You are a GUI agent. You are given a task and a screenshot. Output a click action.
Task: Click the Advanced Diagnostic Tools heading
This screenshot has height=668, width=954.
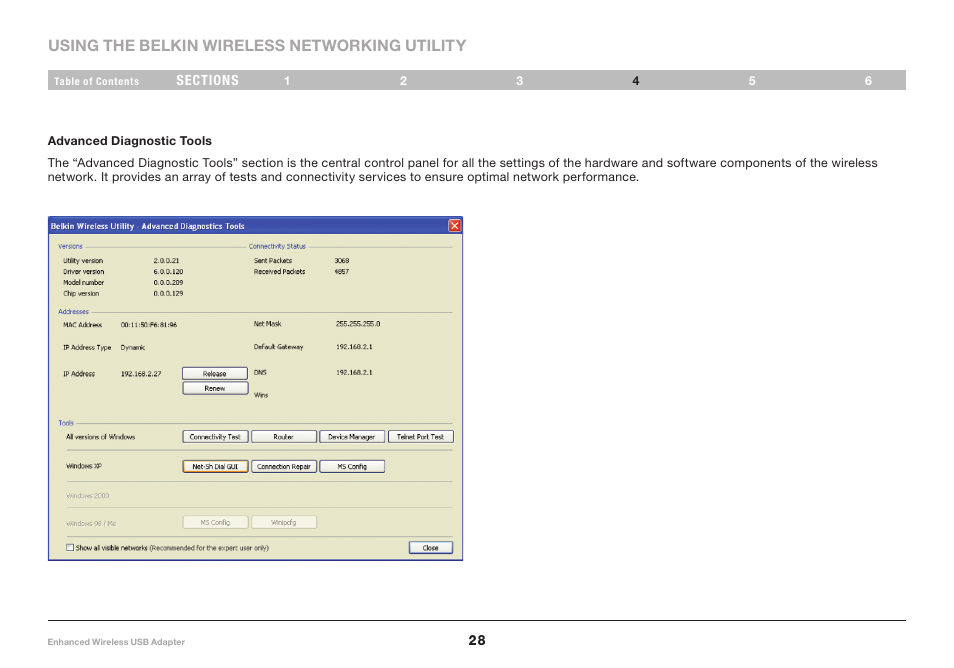click(x=130, y=141)
